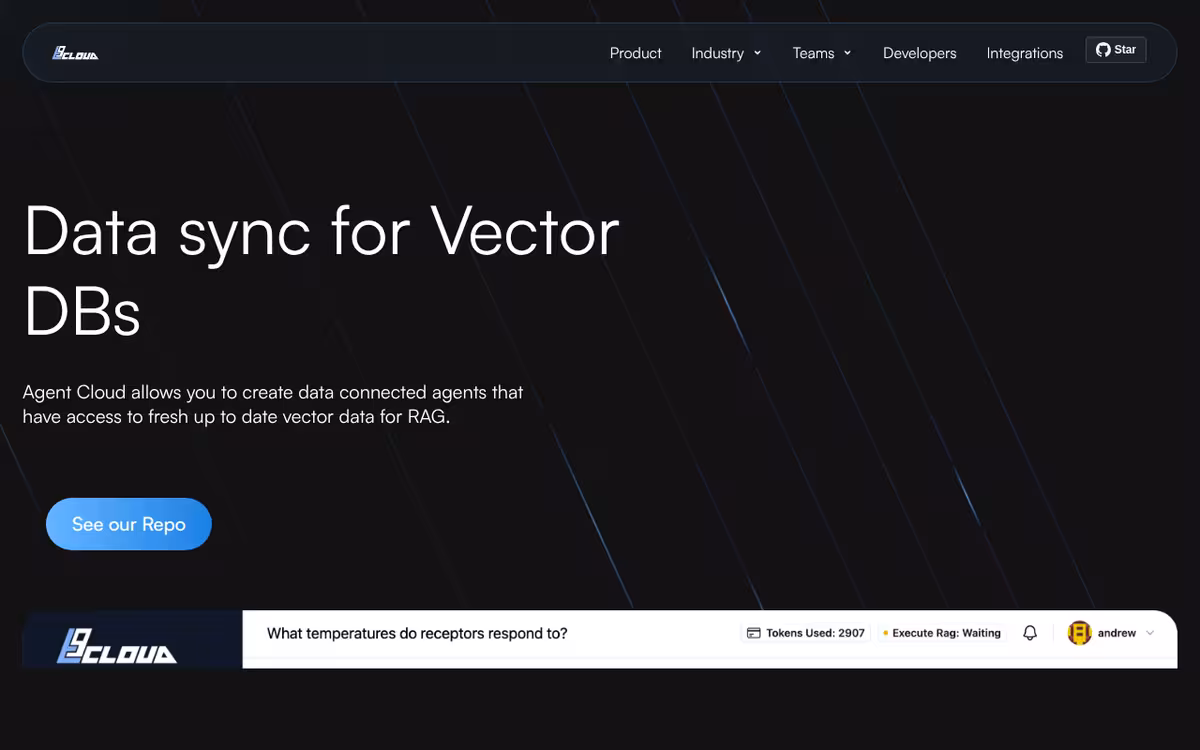Screen dimensions: 1200x750
Task: Click the question text about receptors
Action: click(x=417, y=633)
